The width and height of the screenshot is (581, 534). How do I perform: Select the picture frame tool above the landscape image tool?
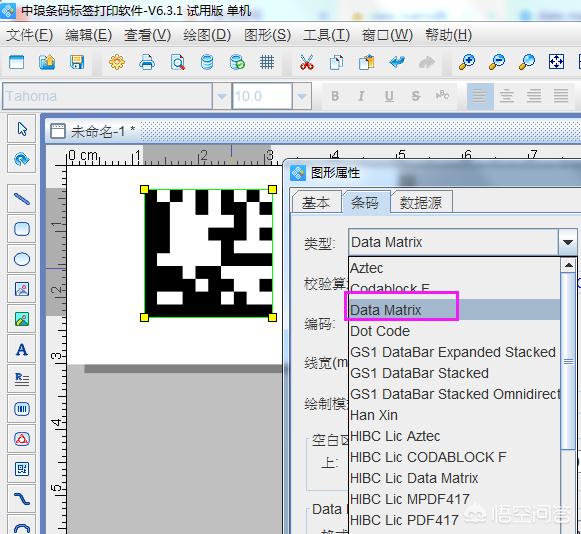pos(22,289)
